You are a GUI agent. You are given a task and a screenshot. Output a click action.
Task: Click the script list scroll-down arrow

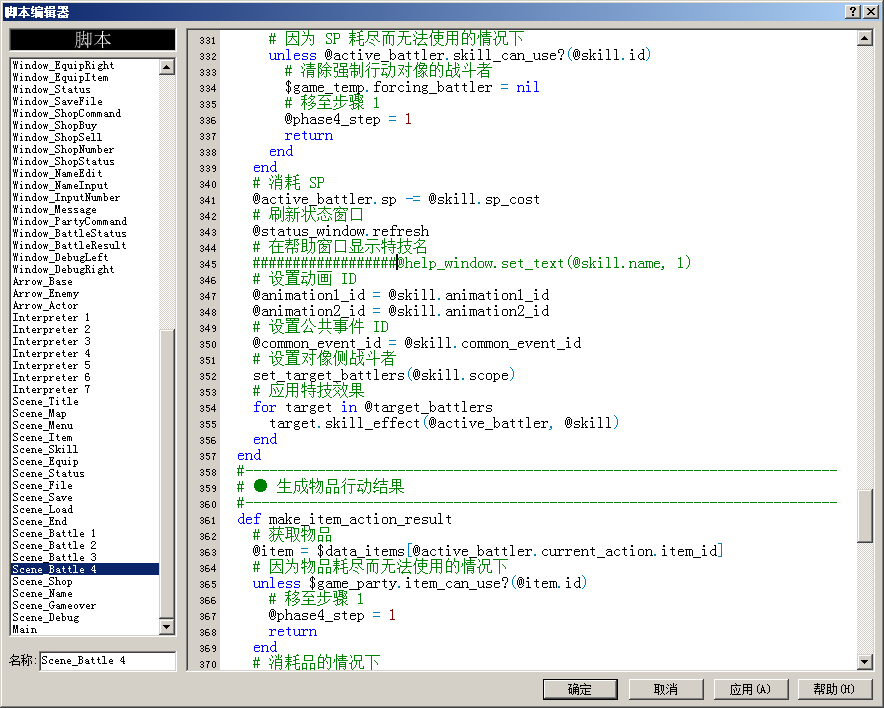[x=167, y=627]
